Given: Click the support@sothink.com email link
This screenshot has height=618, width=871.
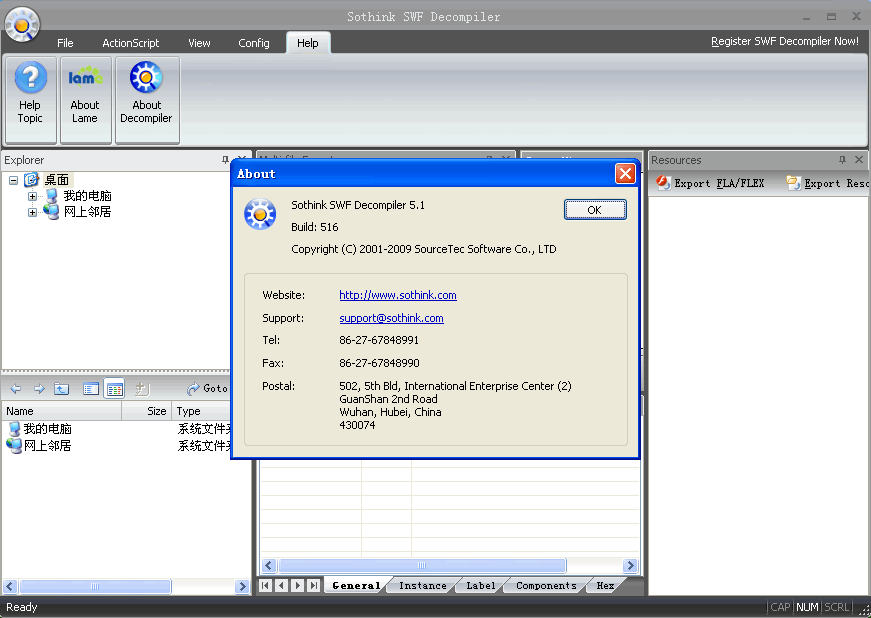Looking at the screenshot, I should [x=392, y=318].
